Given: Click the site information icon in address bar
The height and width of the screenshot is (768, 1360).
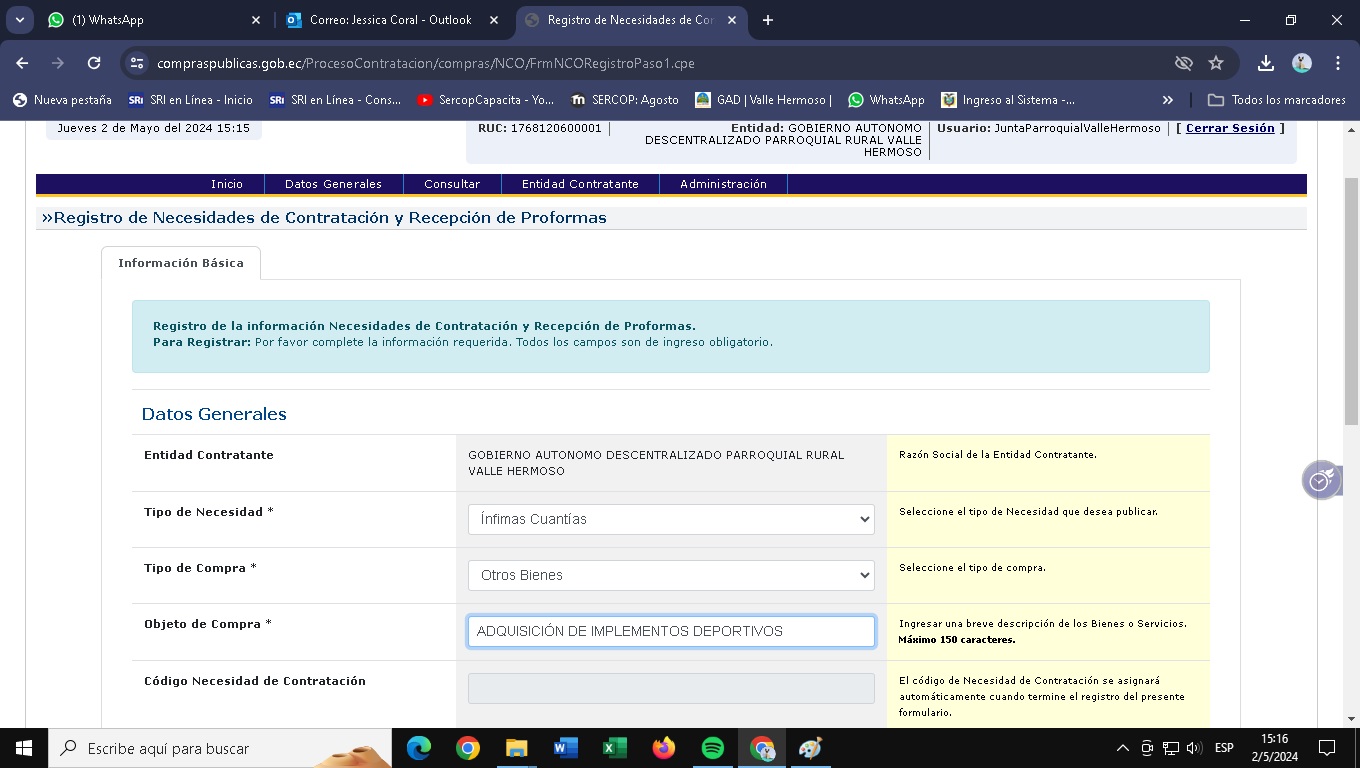Looking at the screenshot, I should [x=137, y=63].
